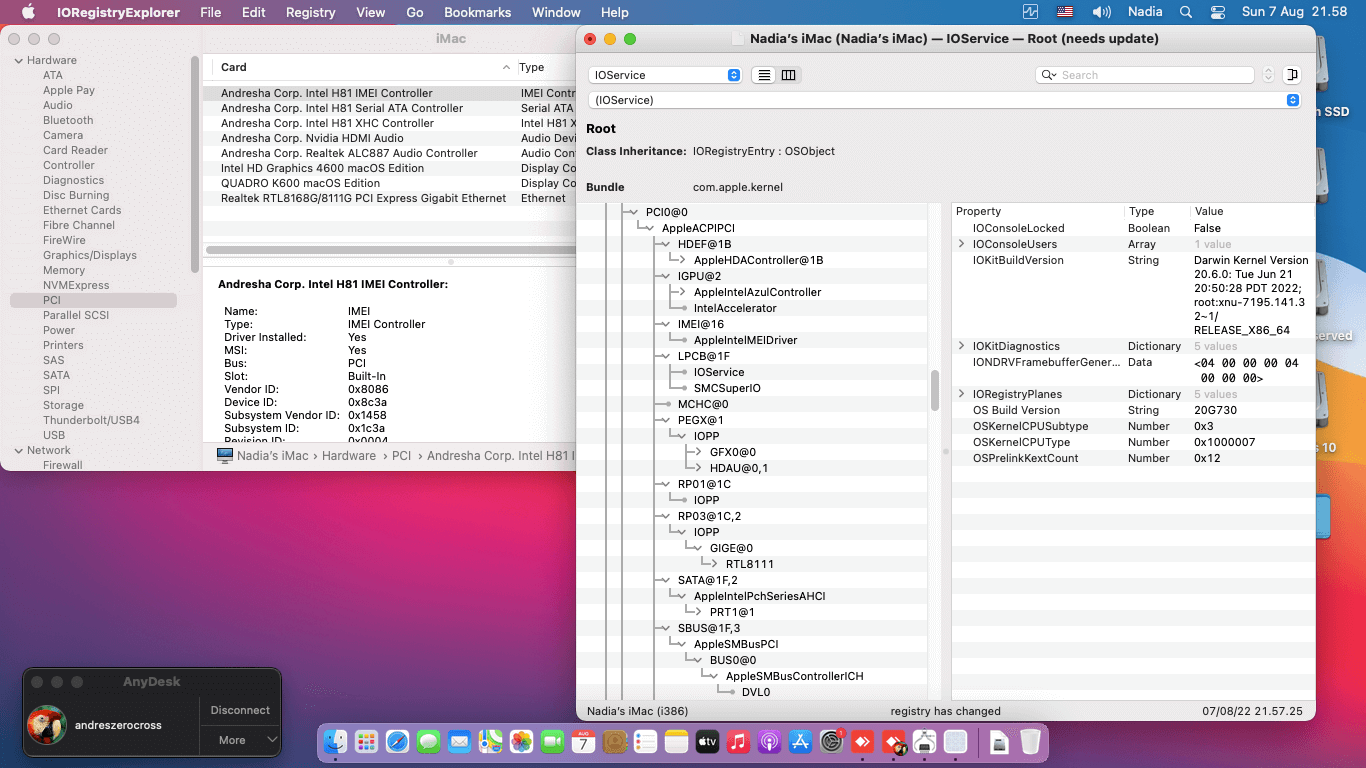The image size is (1366, 768).
Task: Select Graphics/Displays in System Information sidebar
Action: [x=90, y=255]
